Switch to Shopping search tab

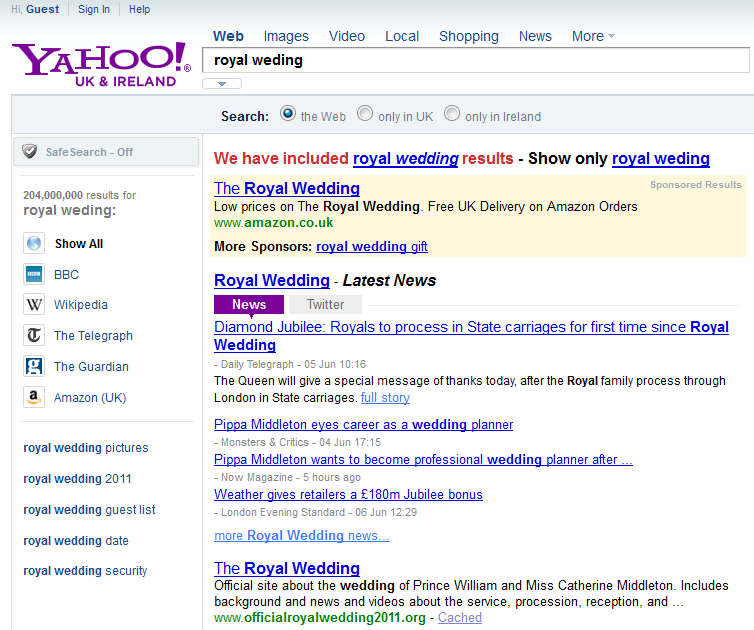tap(469, 36)
